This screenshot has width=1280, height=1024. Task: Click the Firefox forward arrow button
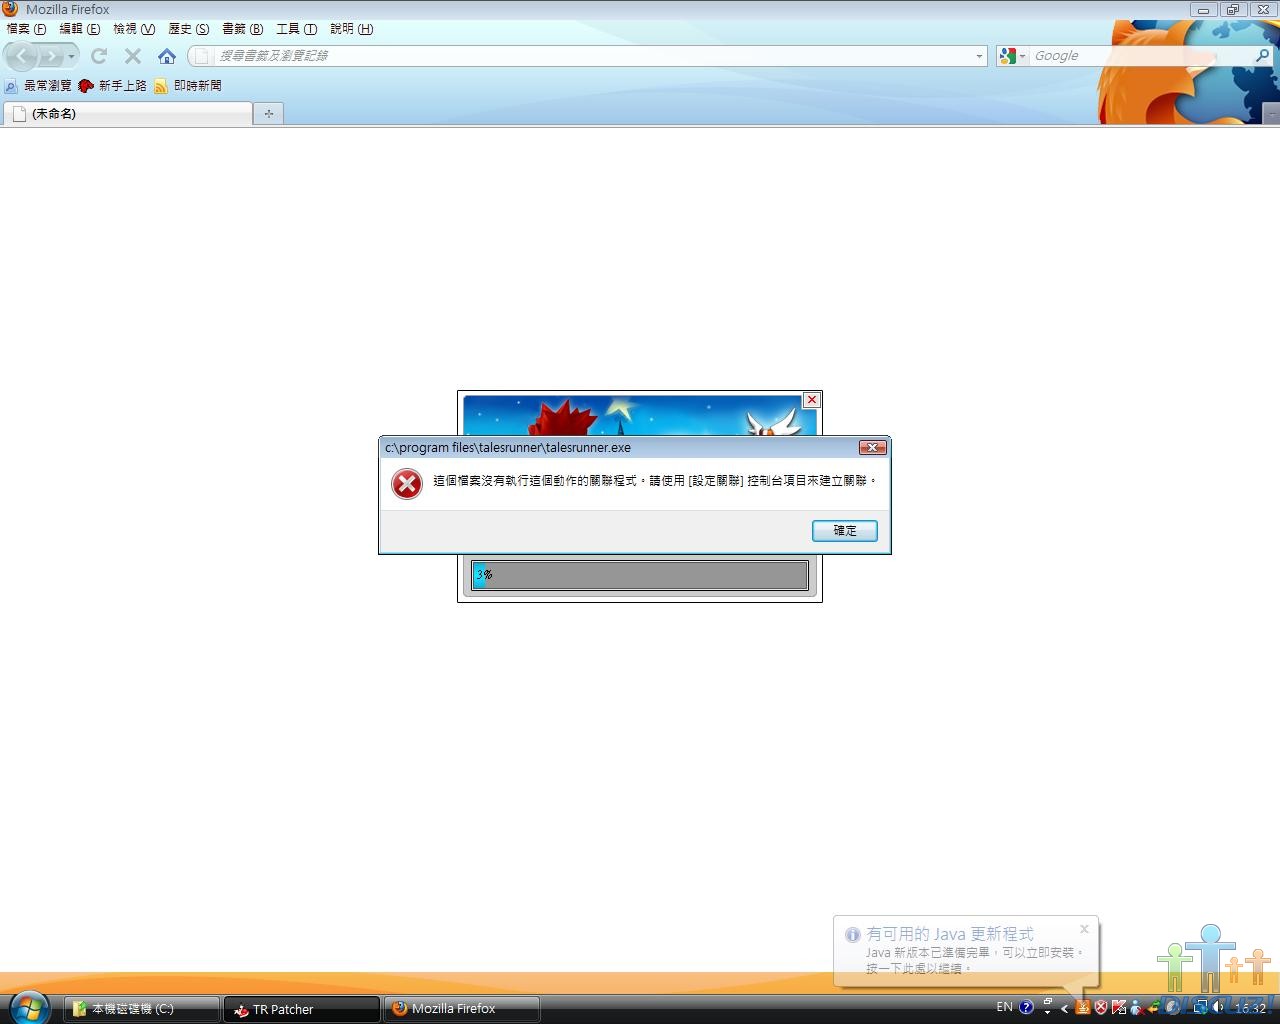[x=51, y=56]
